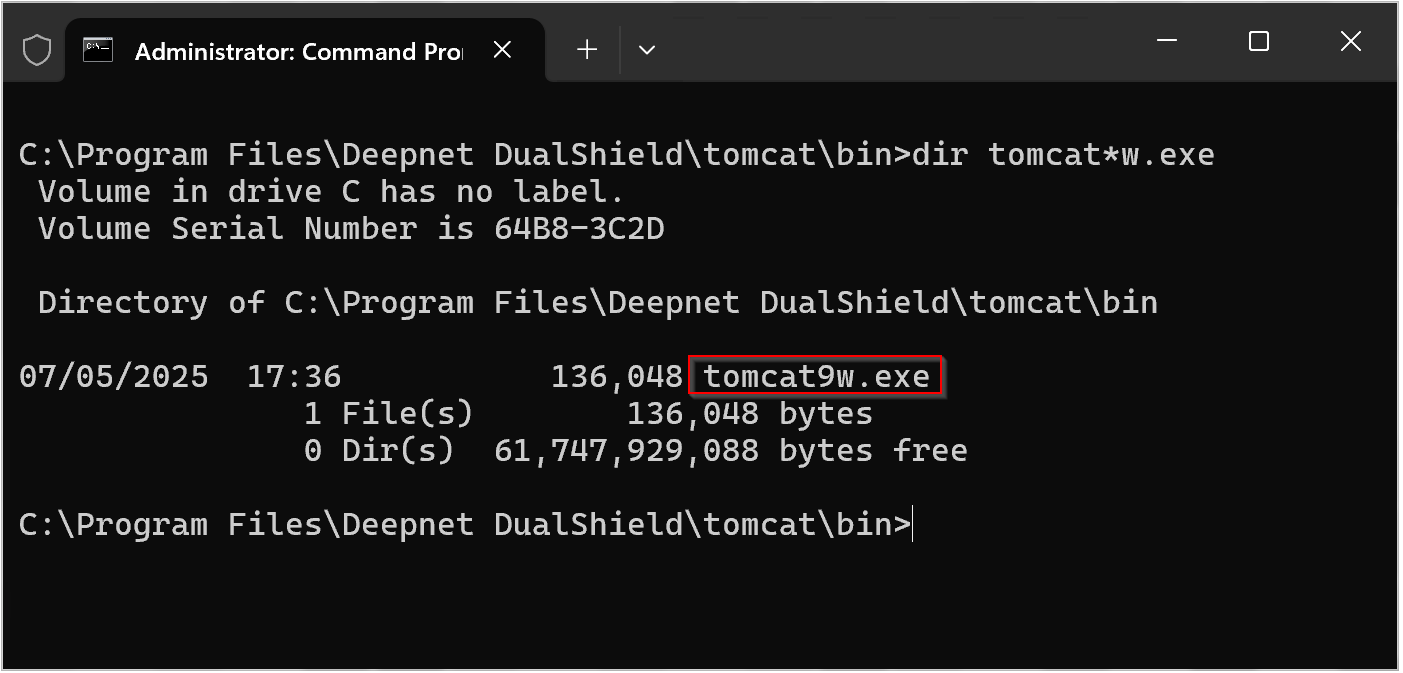The image size is (1403, 673).
Task: Click the cursor at the last prompt line
Action: tap(912, 524)
